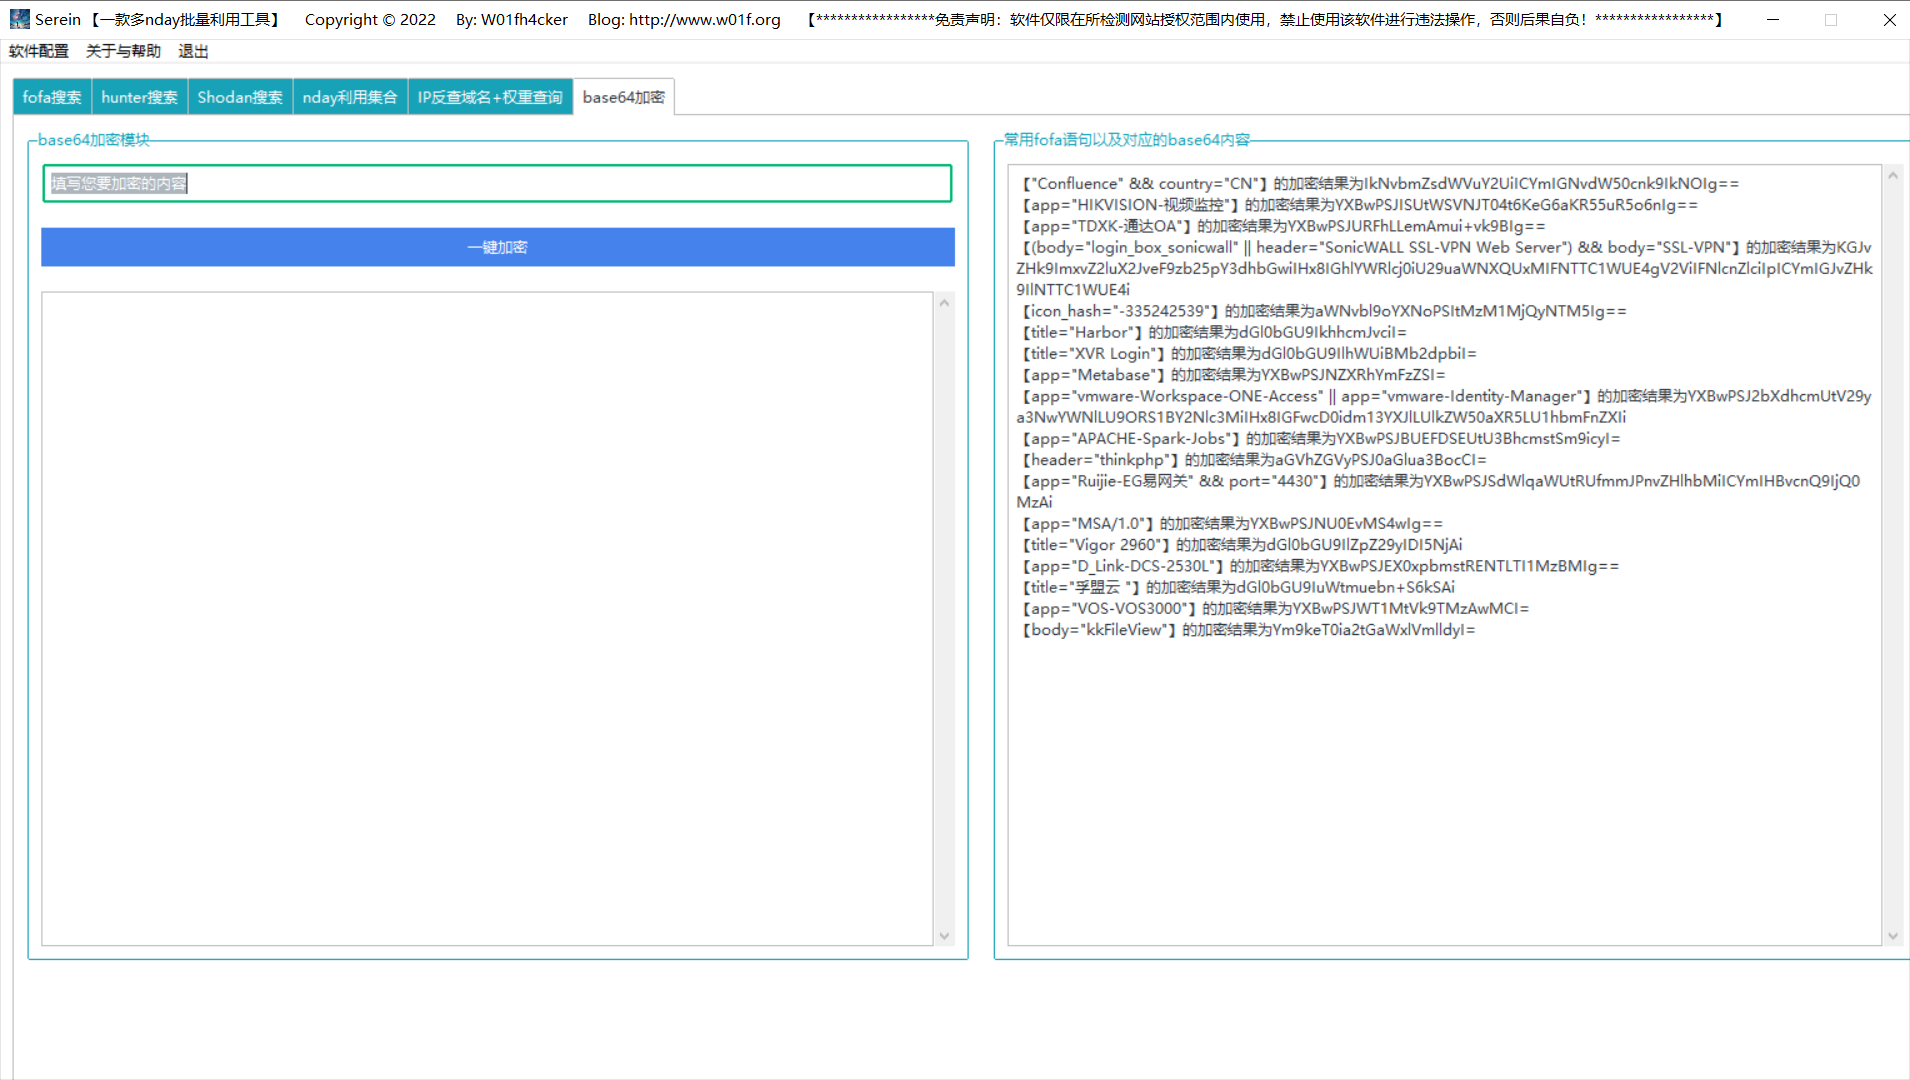Click the output box scroll down arrow
The width and height of the screenshot is (1910, 1080).
click(x=944, y=936)
